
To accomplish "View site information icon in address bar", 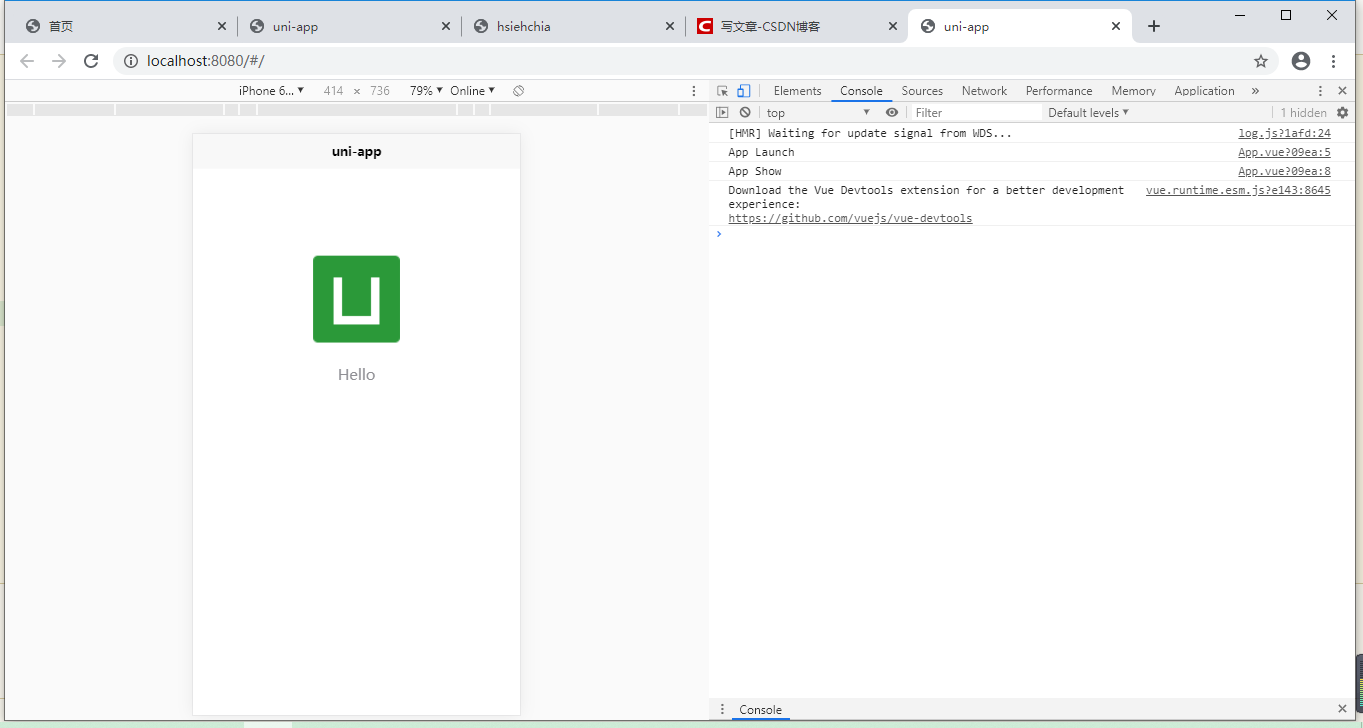I will 130,61.
